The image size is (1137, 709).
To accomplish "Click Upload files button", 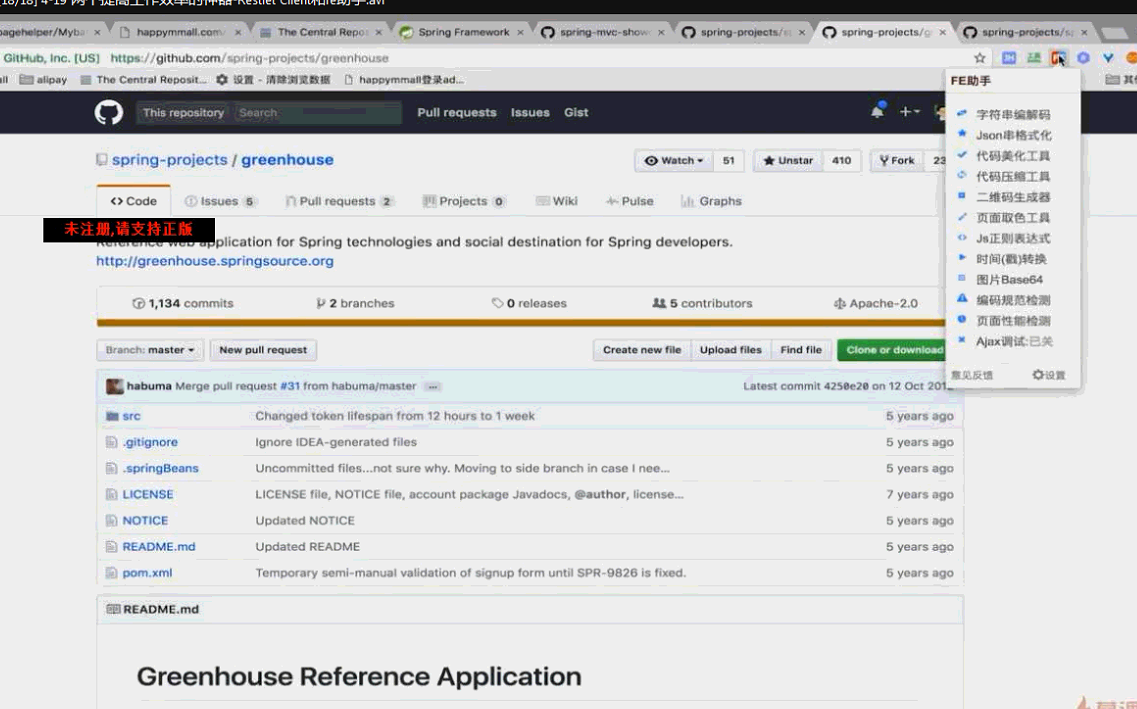I will click(731, 349).
